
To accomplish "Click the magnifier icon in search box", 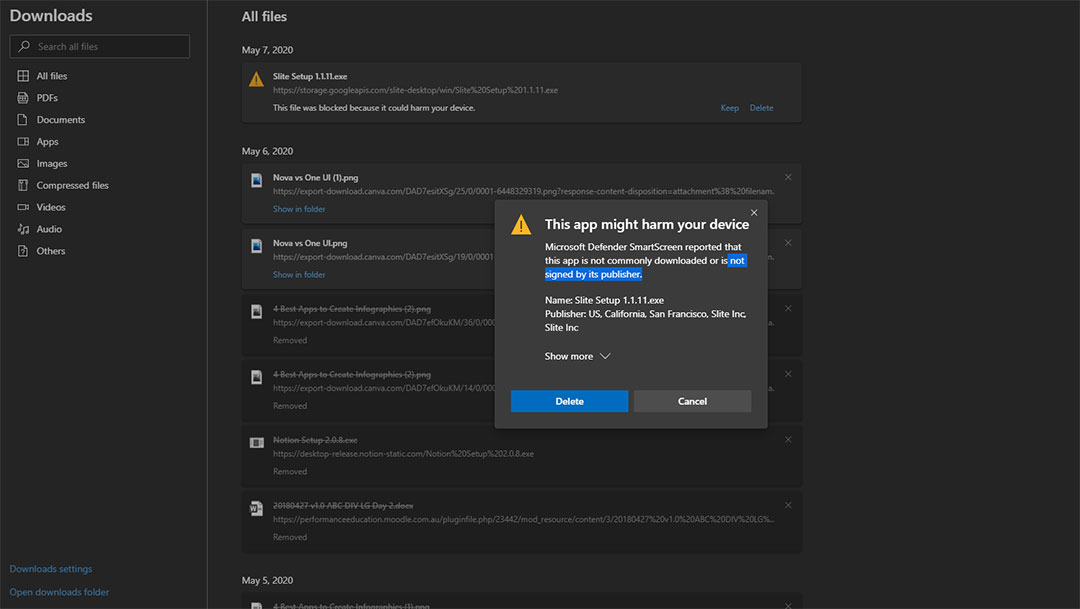I will coord(24,46).
